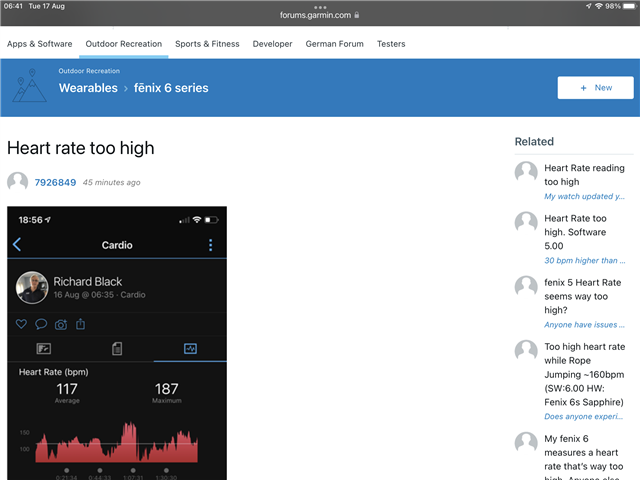Click avatar beside Software 5.00 thread
This screenshot has width=640, height=480.
526,222
